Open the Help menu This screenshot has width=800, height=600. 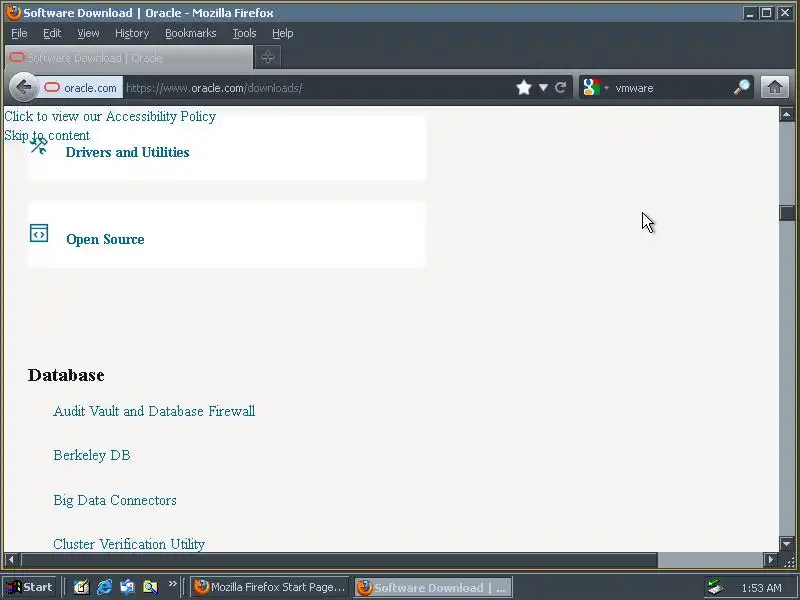[x=282, y=33]
